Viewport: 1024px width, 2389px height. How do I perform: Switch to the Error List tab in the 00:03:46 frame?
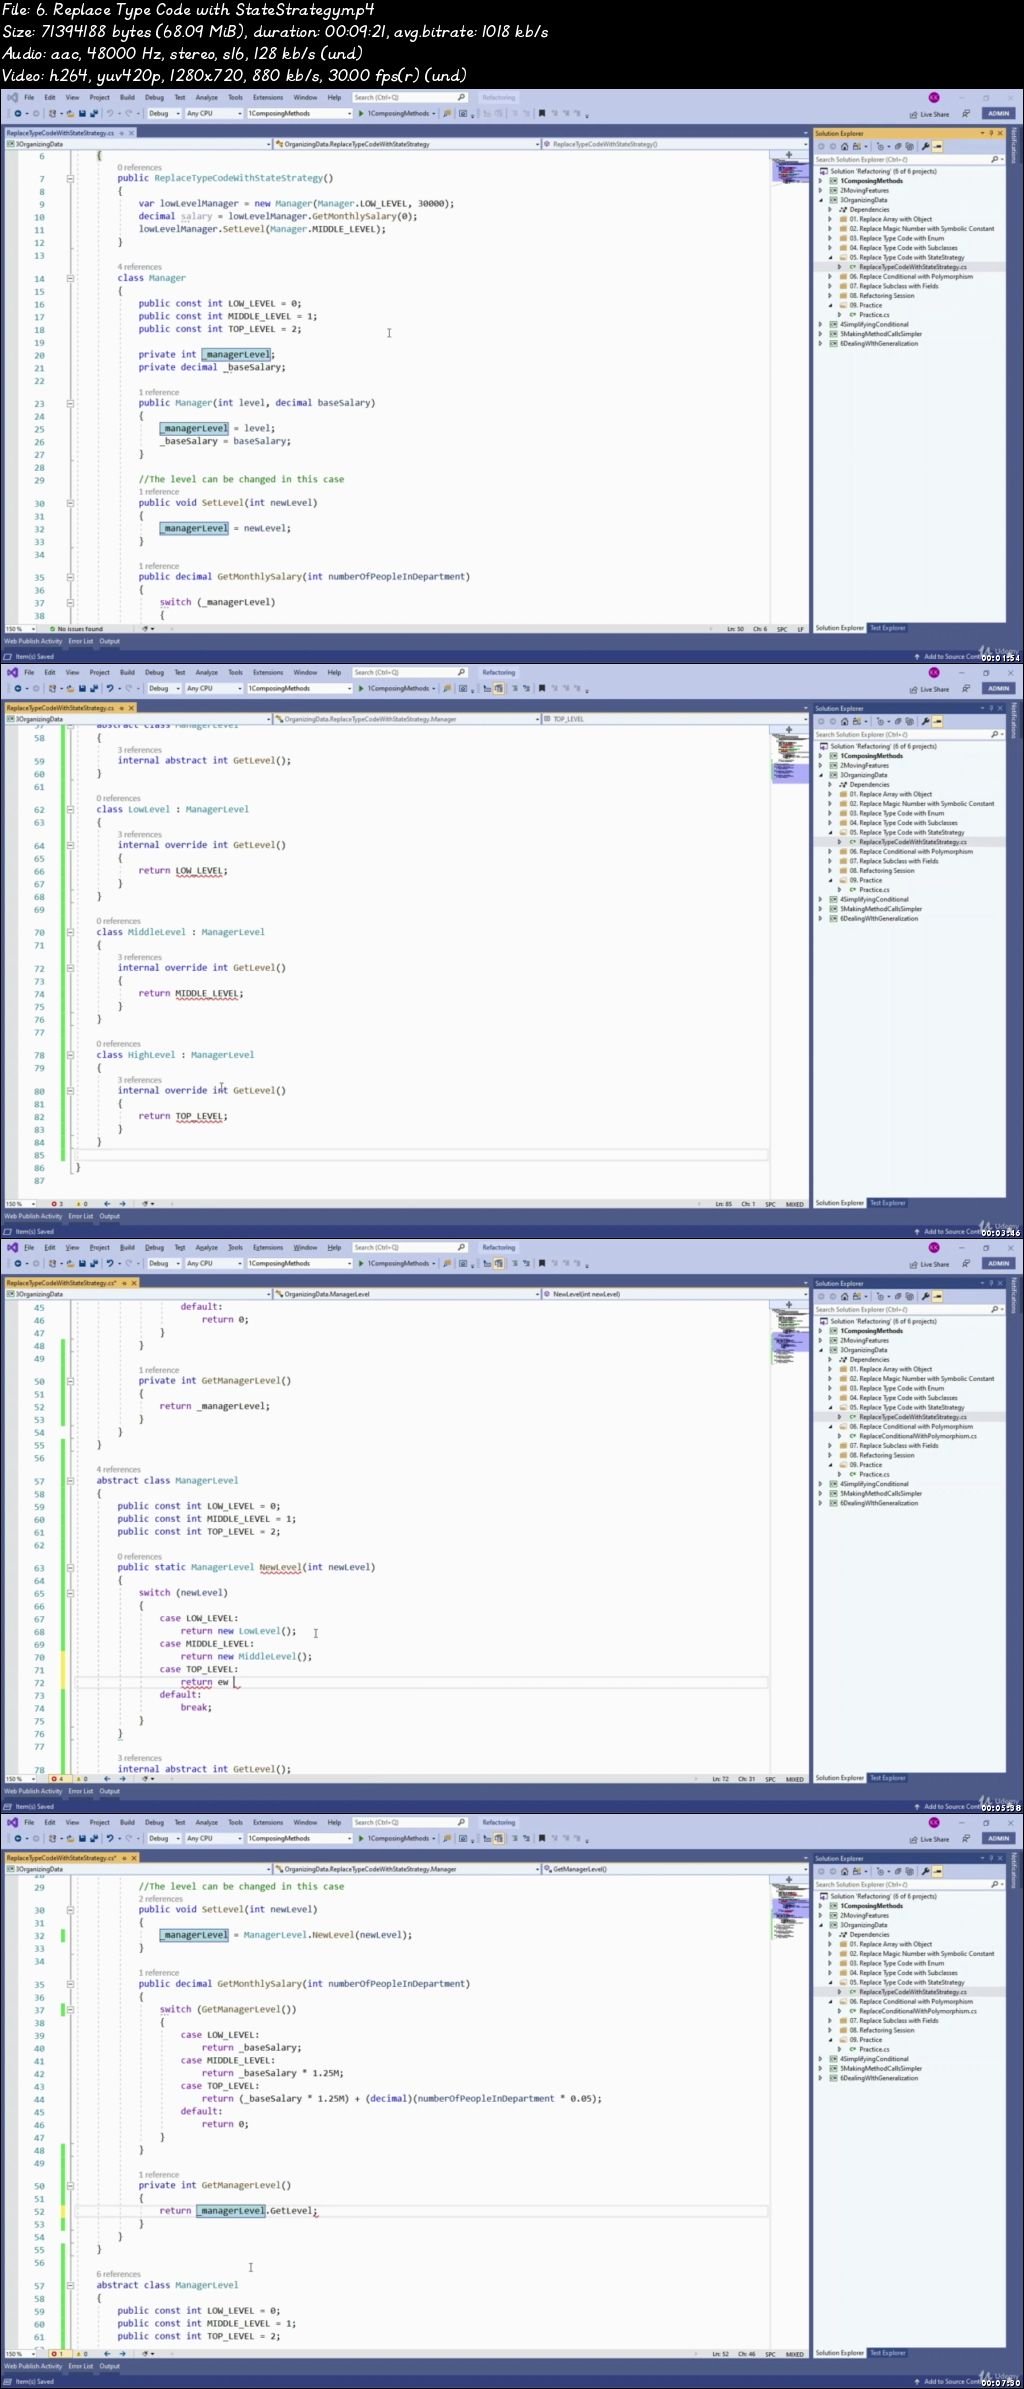[81, 1216]
